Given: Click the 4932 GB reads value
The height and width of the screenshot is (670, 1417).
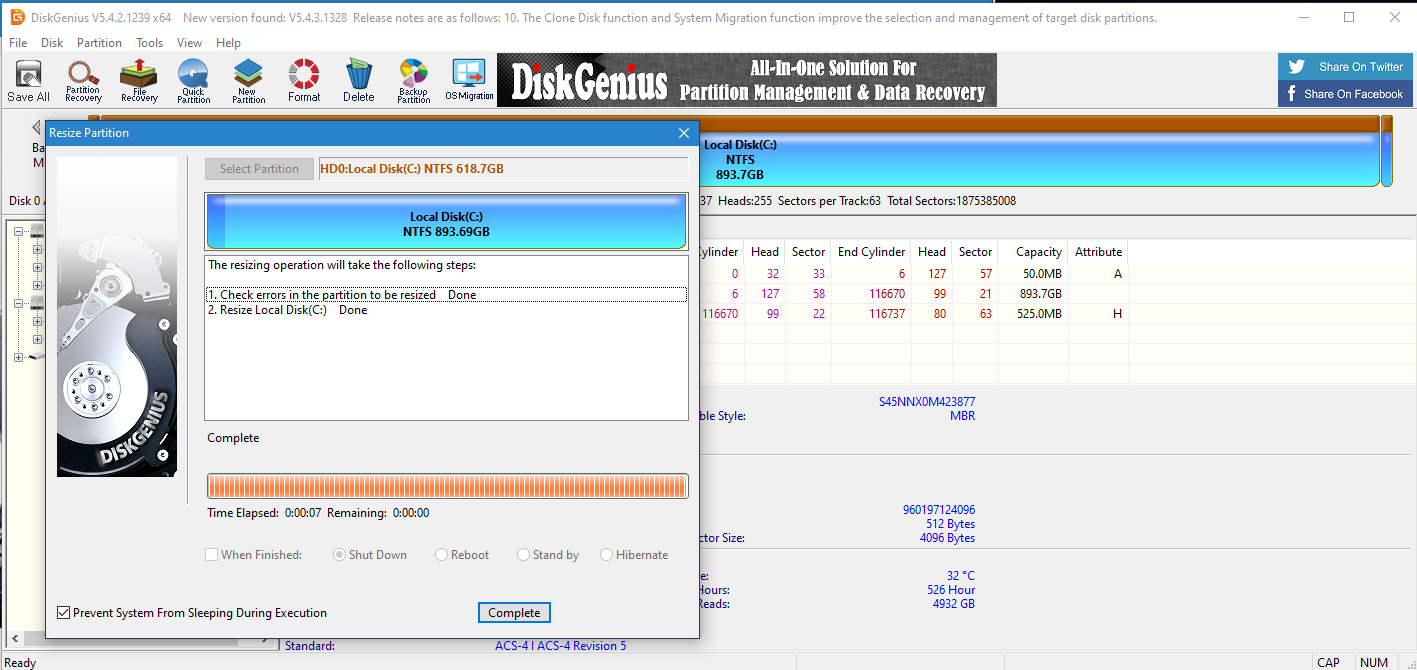Looking at the screenshot, I should click(x=953, y=604).
